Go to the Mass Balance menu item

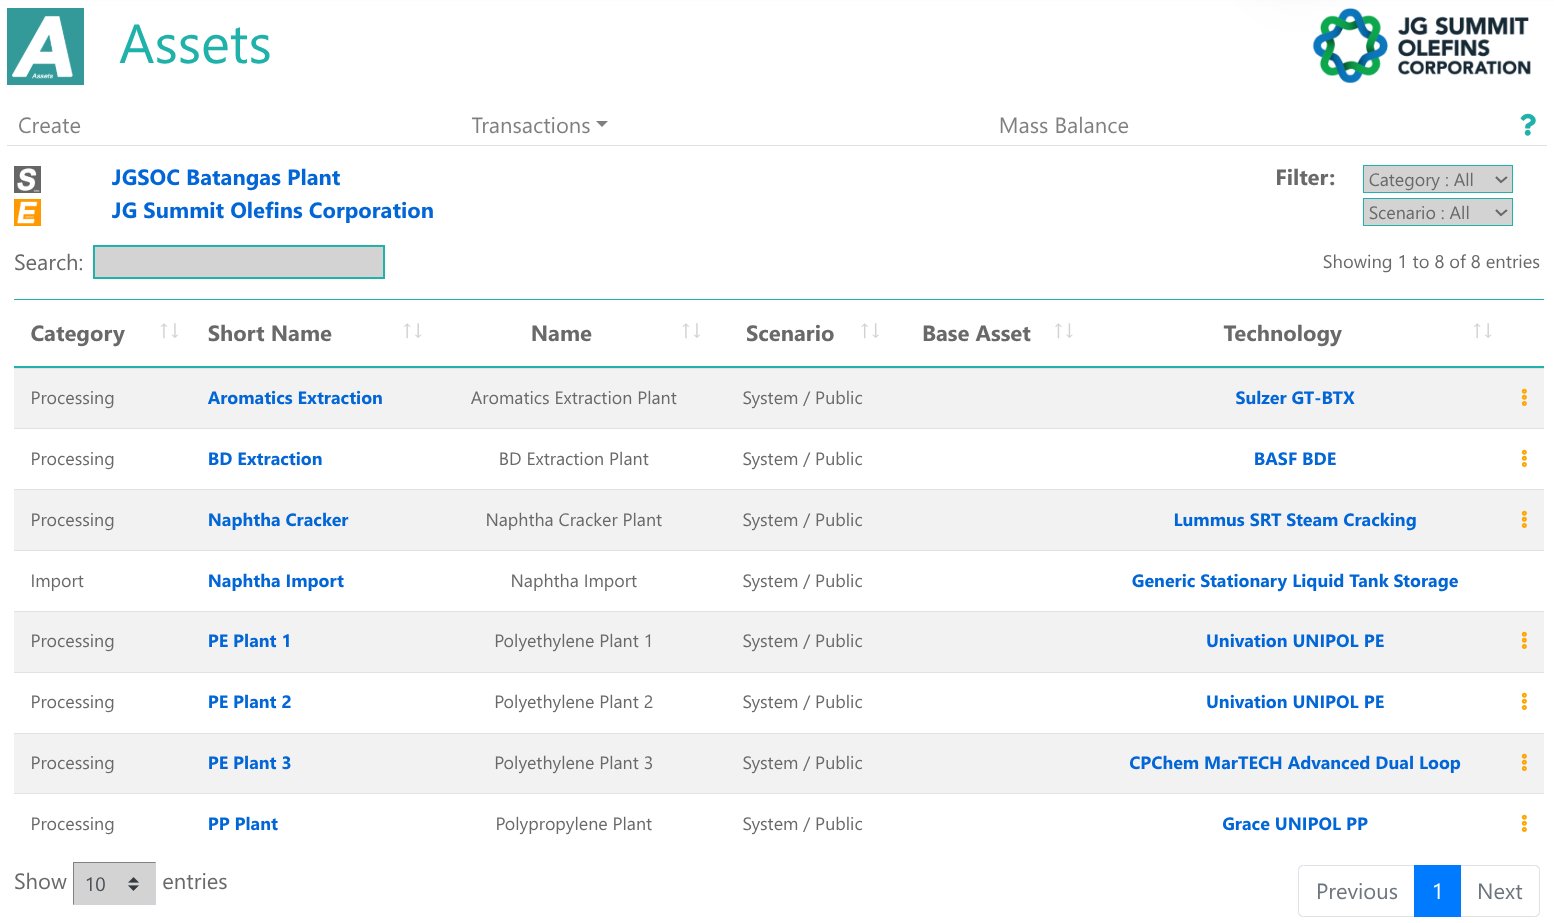pos(1063,126)
